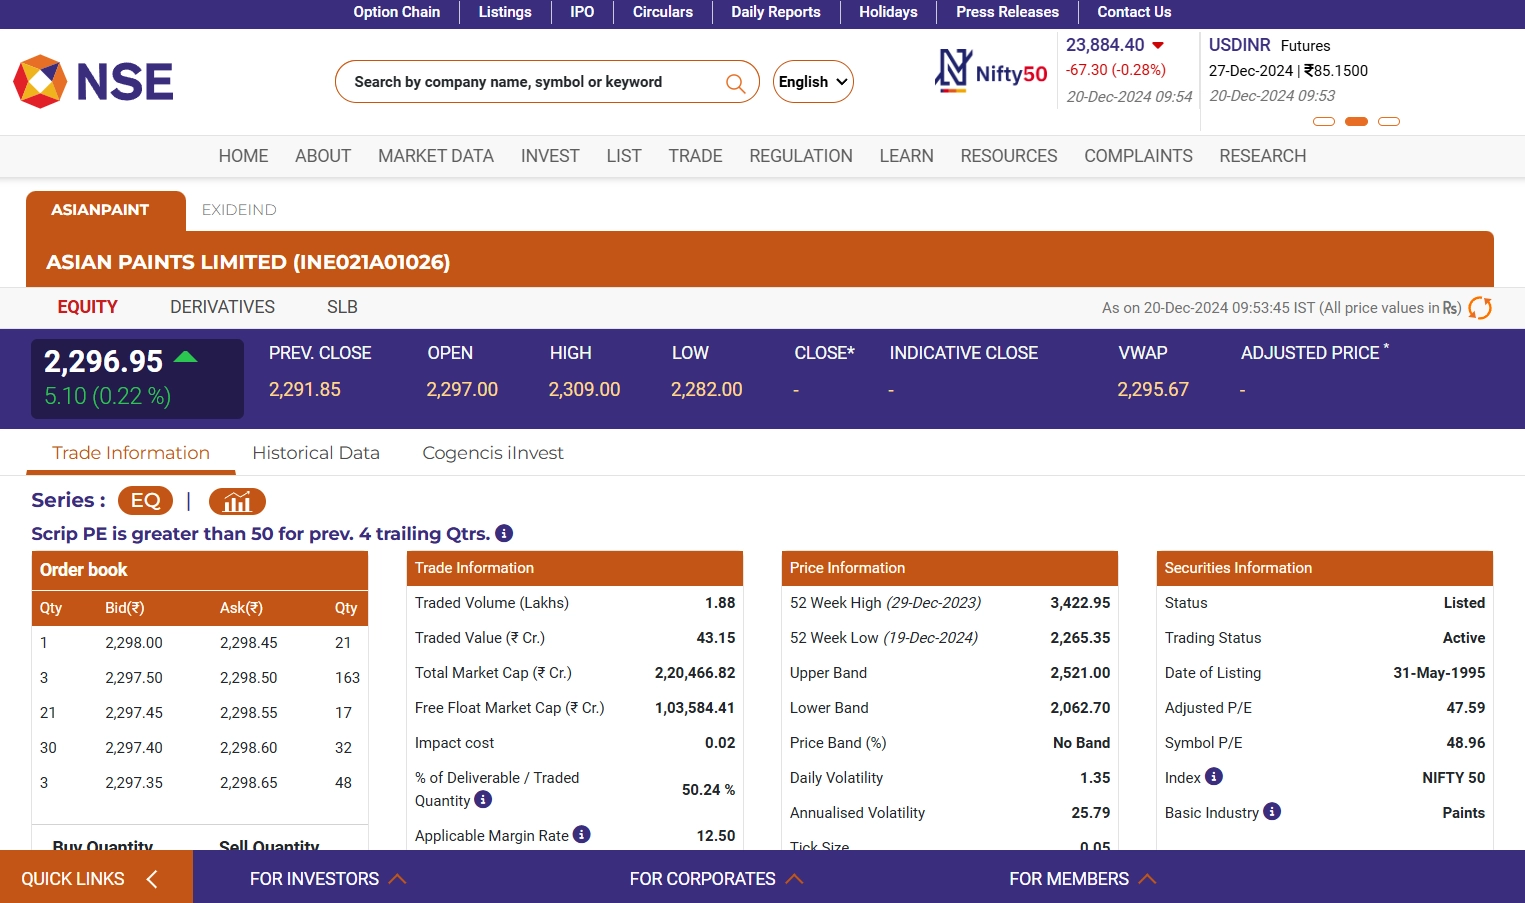The image size is (1525, 903).
Task: Collapse the Quick Links panel
Action: [x=152, y=879]
